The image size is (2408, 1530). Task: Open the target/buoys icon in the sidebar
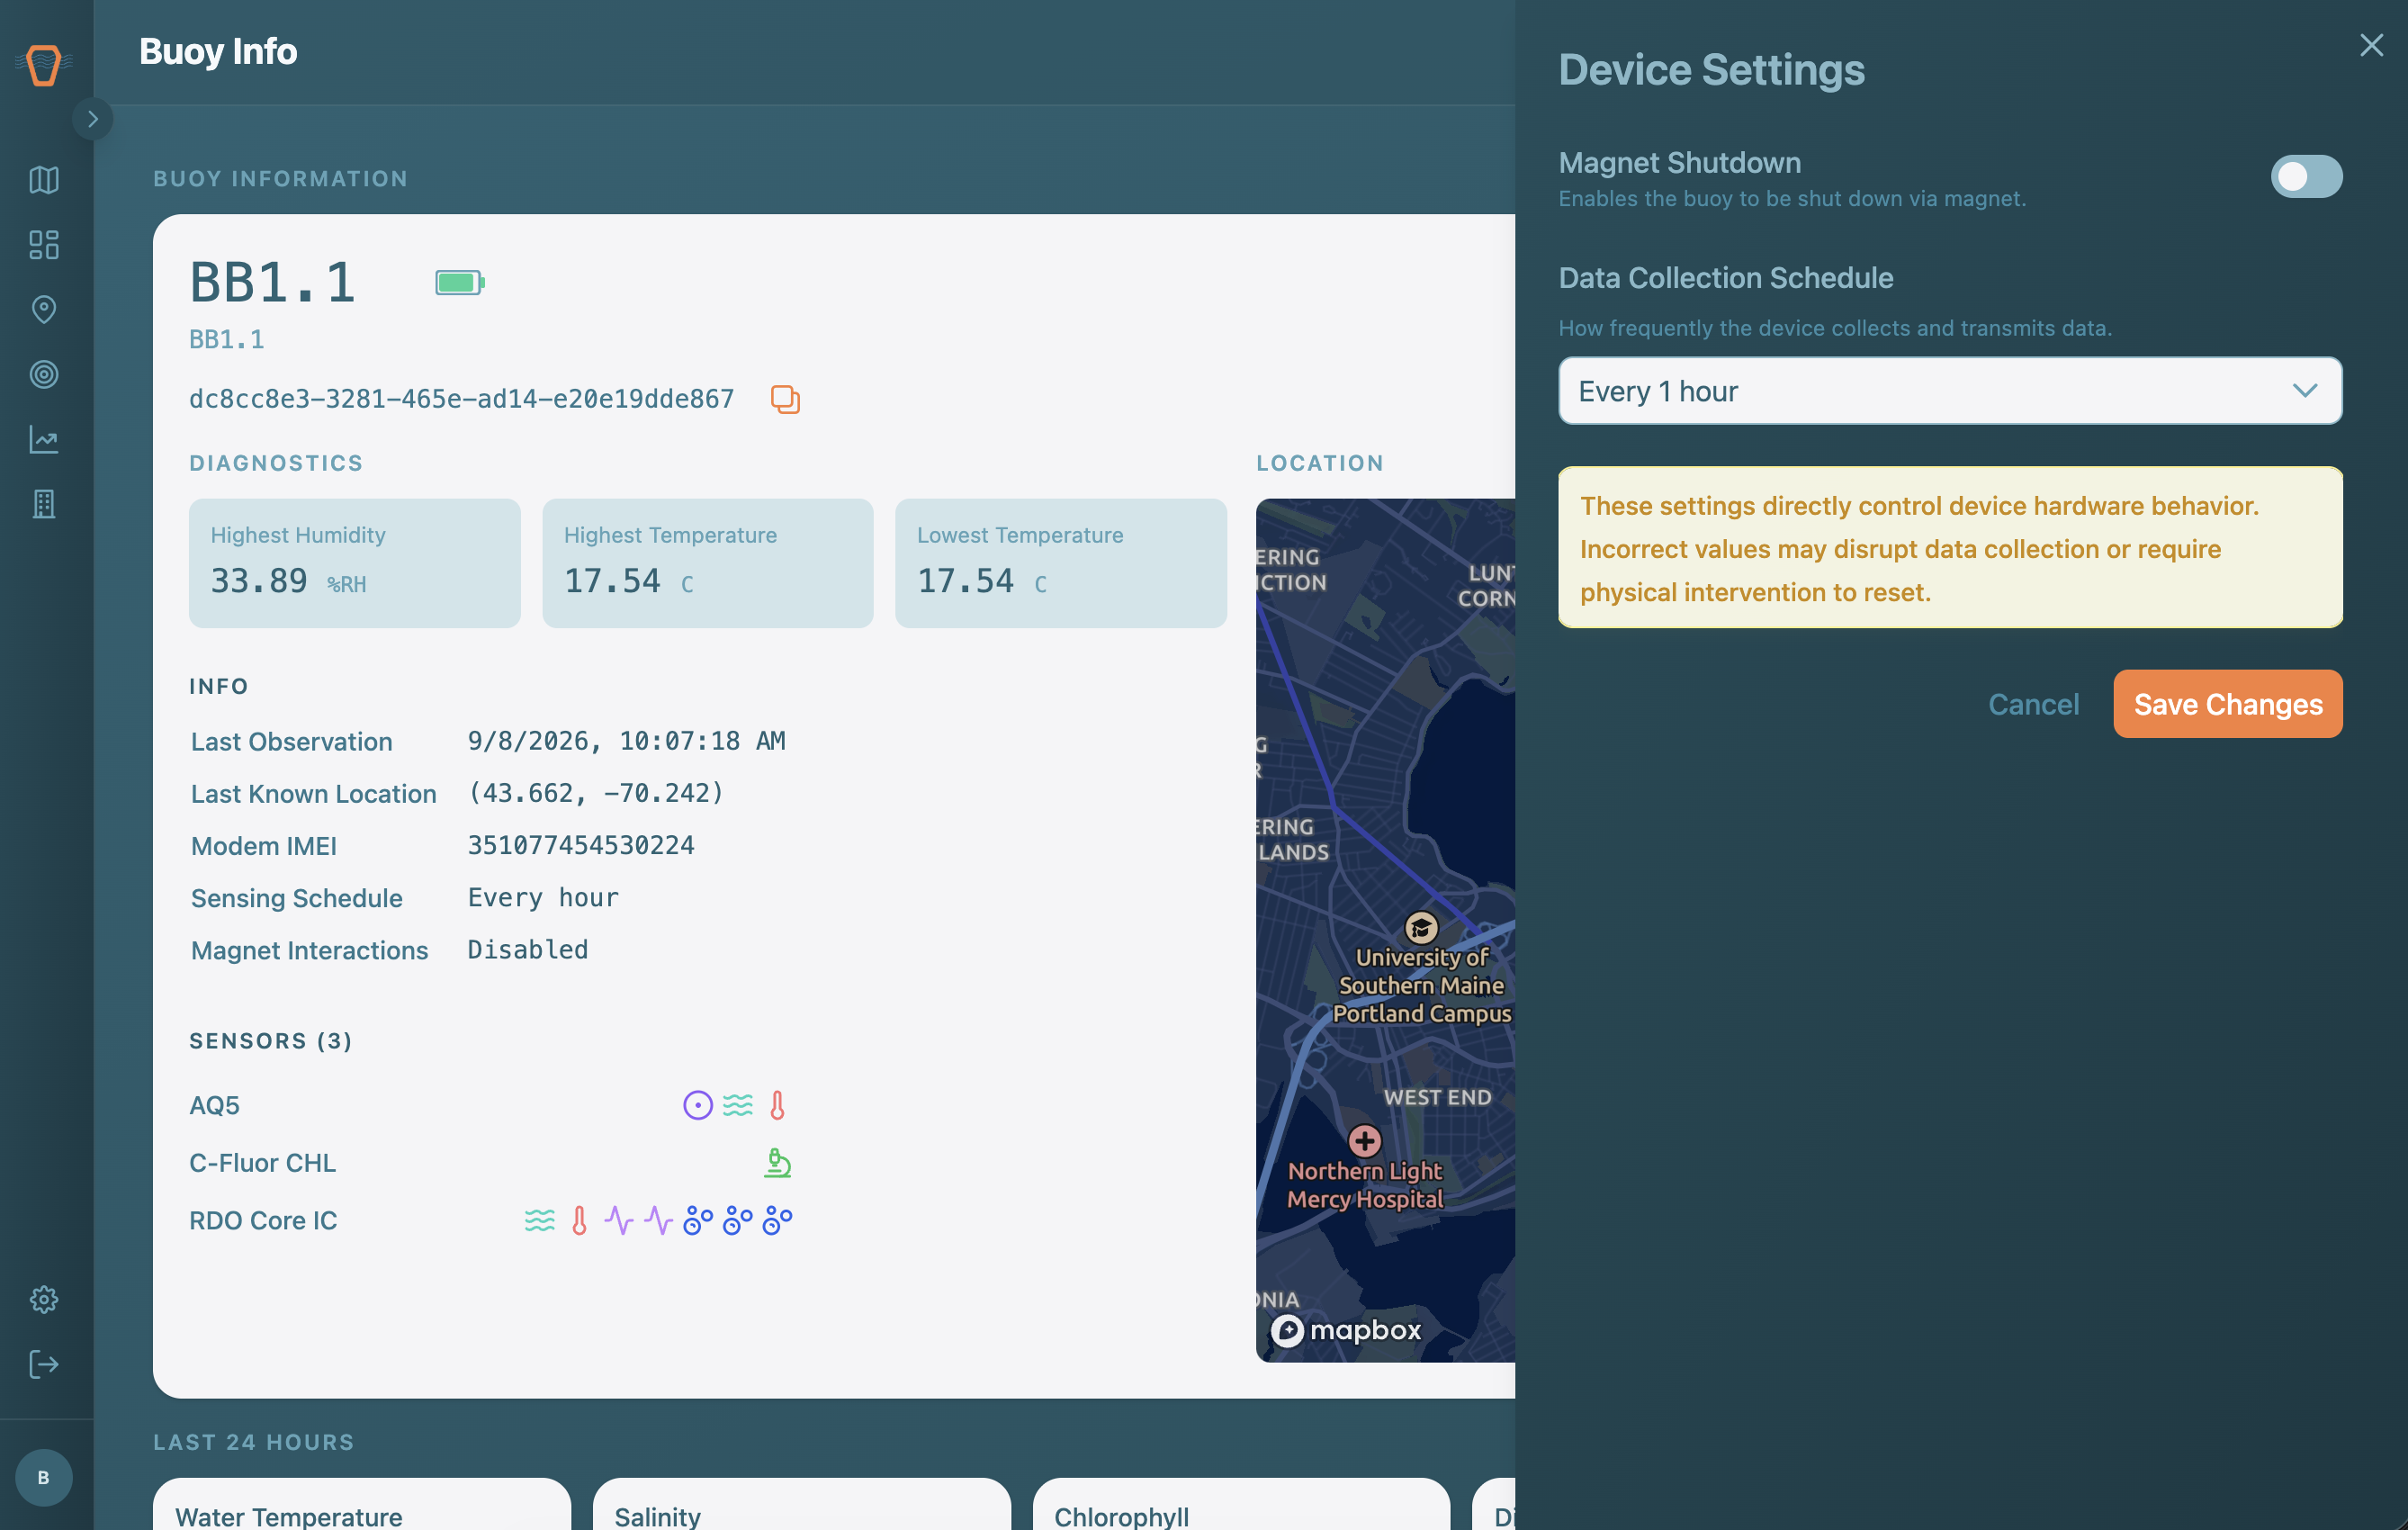[44, 375]
